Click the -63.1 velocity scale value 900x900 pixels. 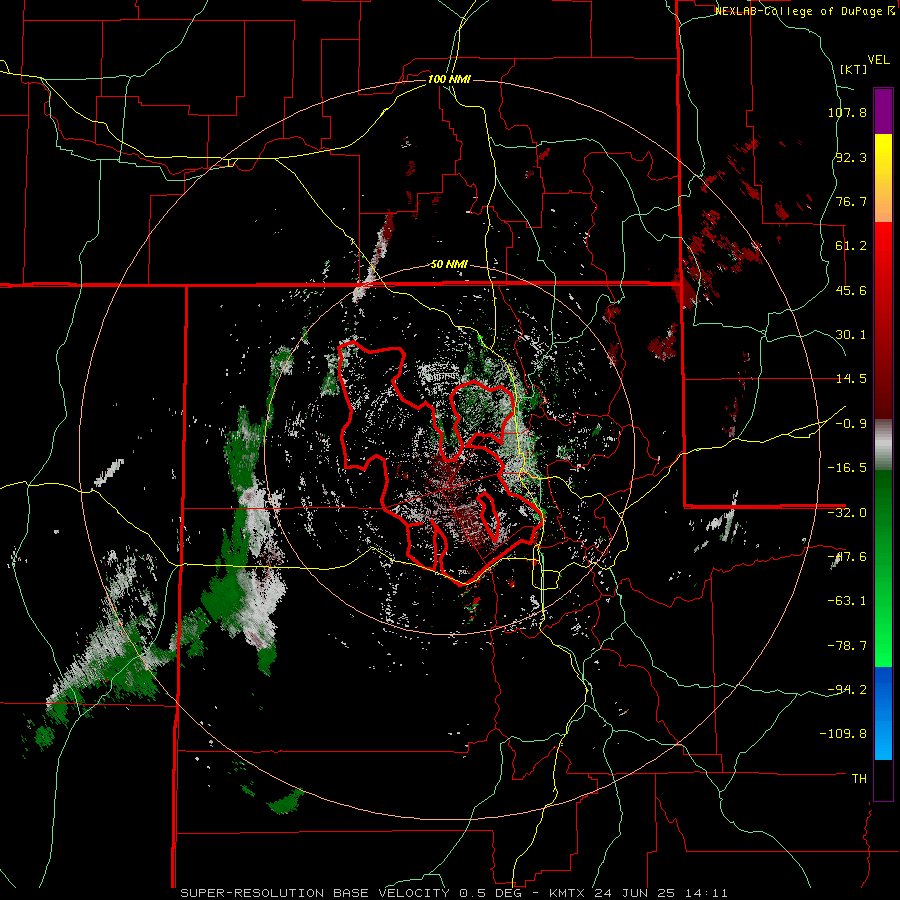click(x=847, y=601)
